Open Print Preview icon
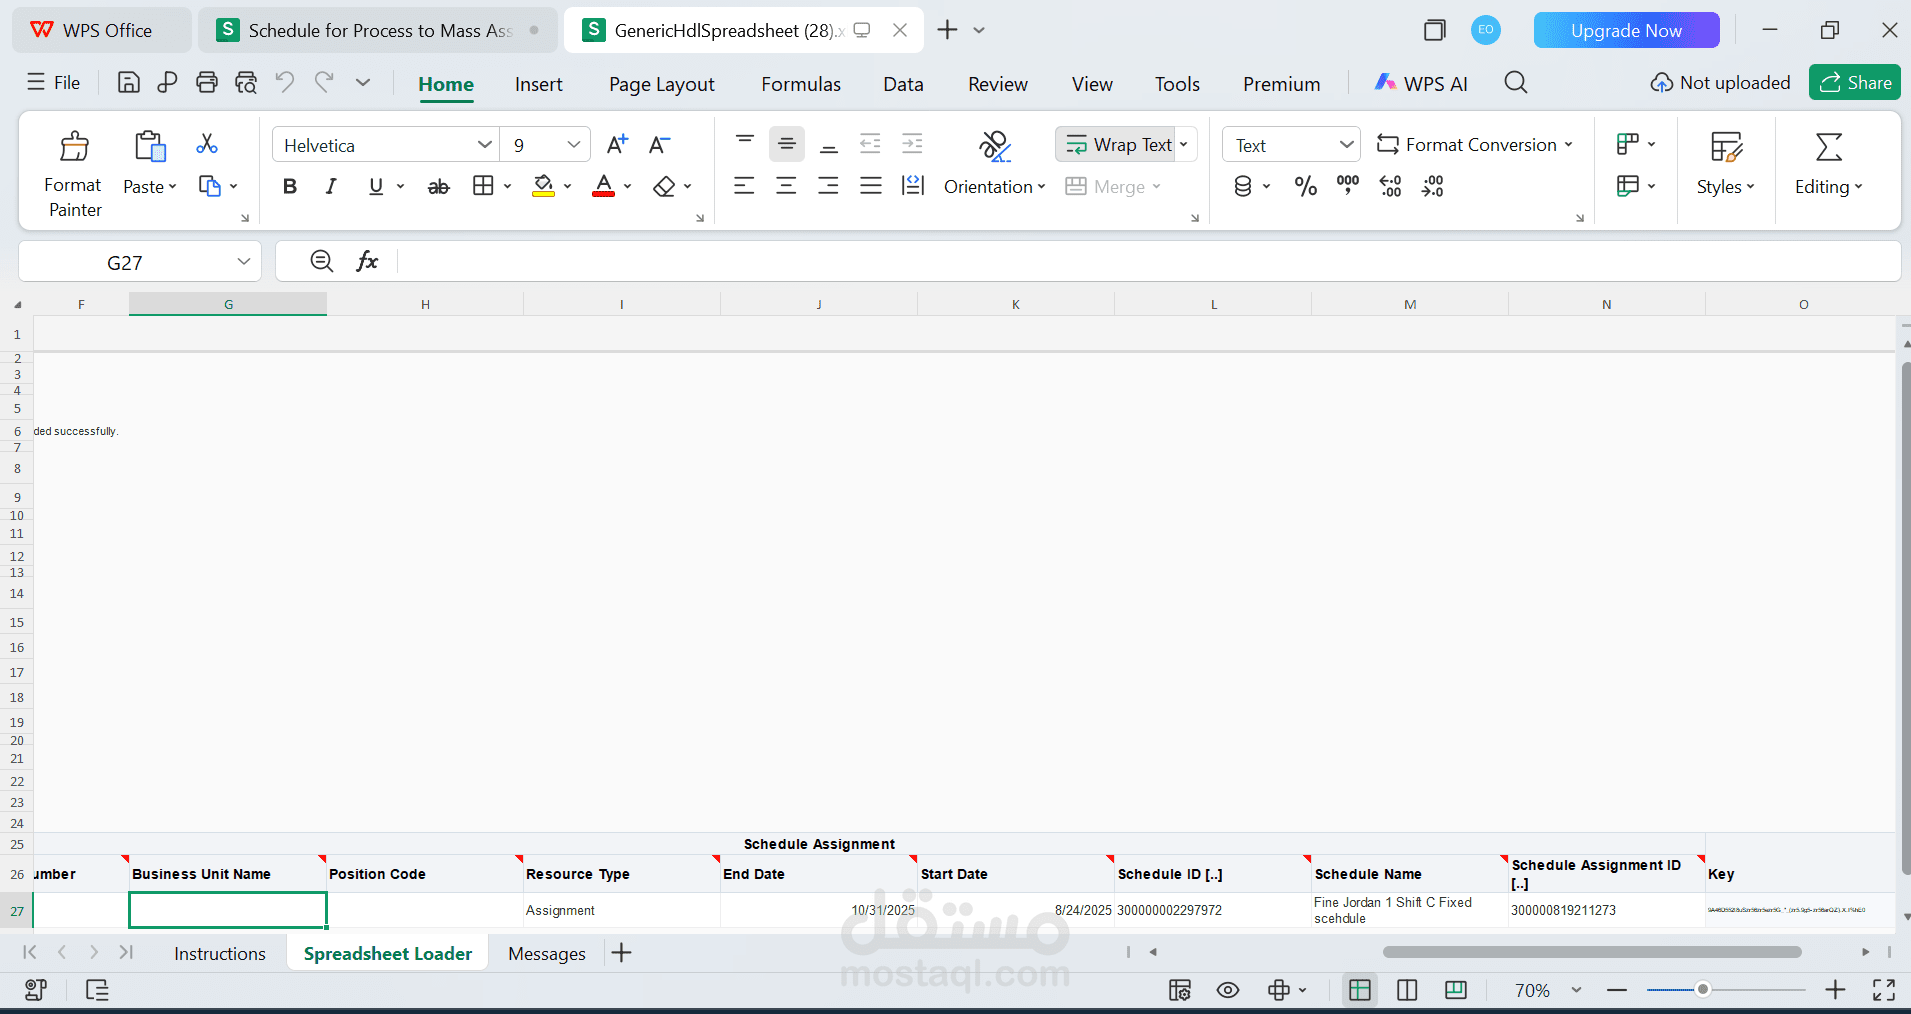The width and height of the screenshot is (1911, 1014). click(246, 82)
